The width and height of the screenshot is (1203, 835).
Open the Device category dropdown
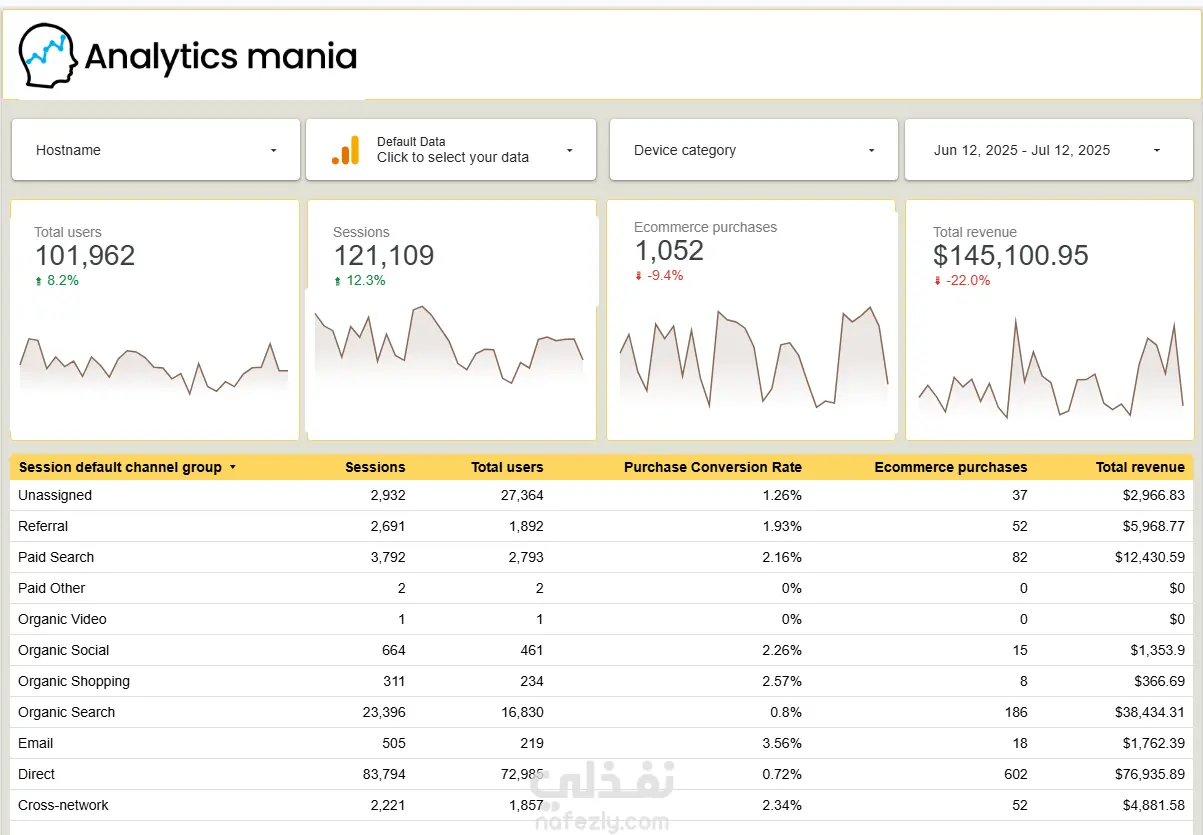[754, 150]
